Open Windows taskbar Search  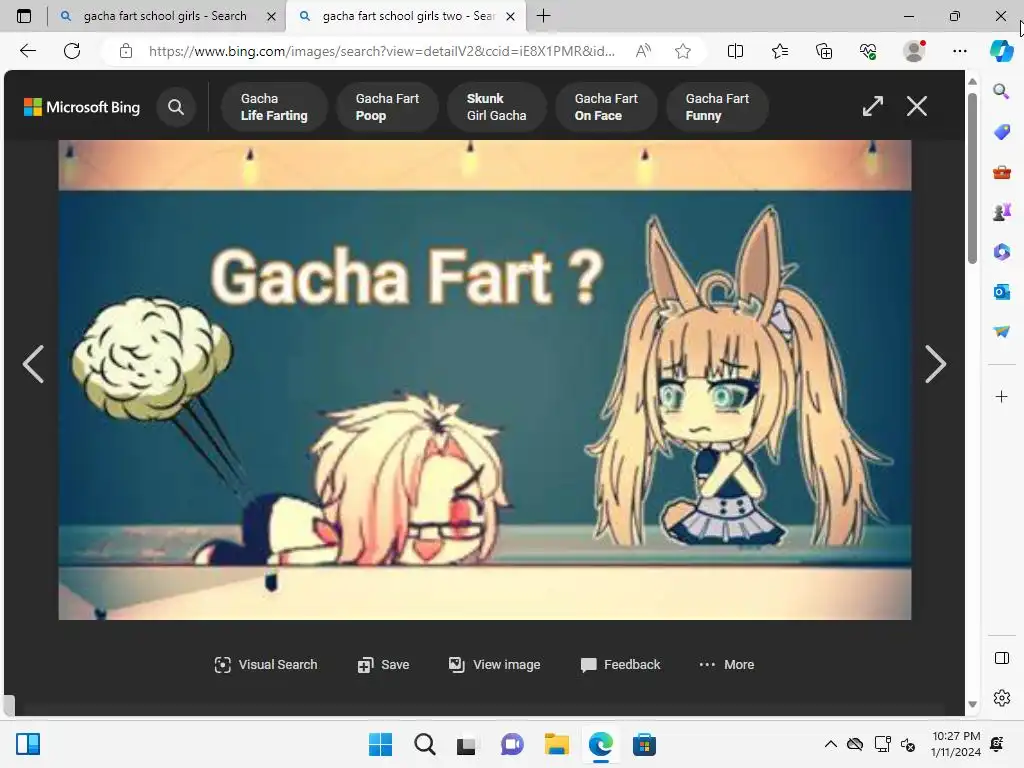pos(424,744)
